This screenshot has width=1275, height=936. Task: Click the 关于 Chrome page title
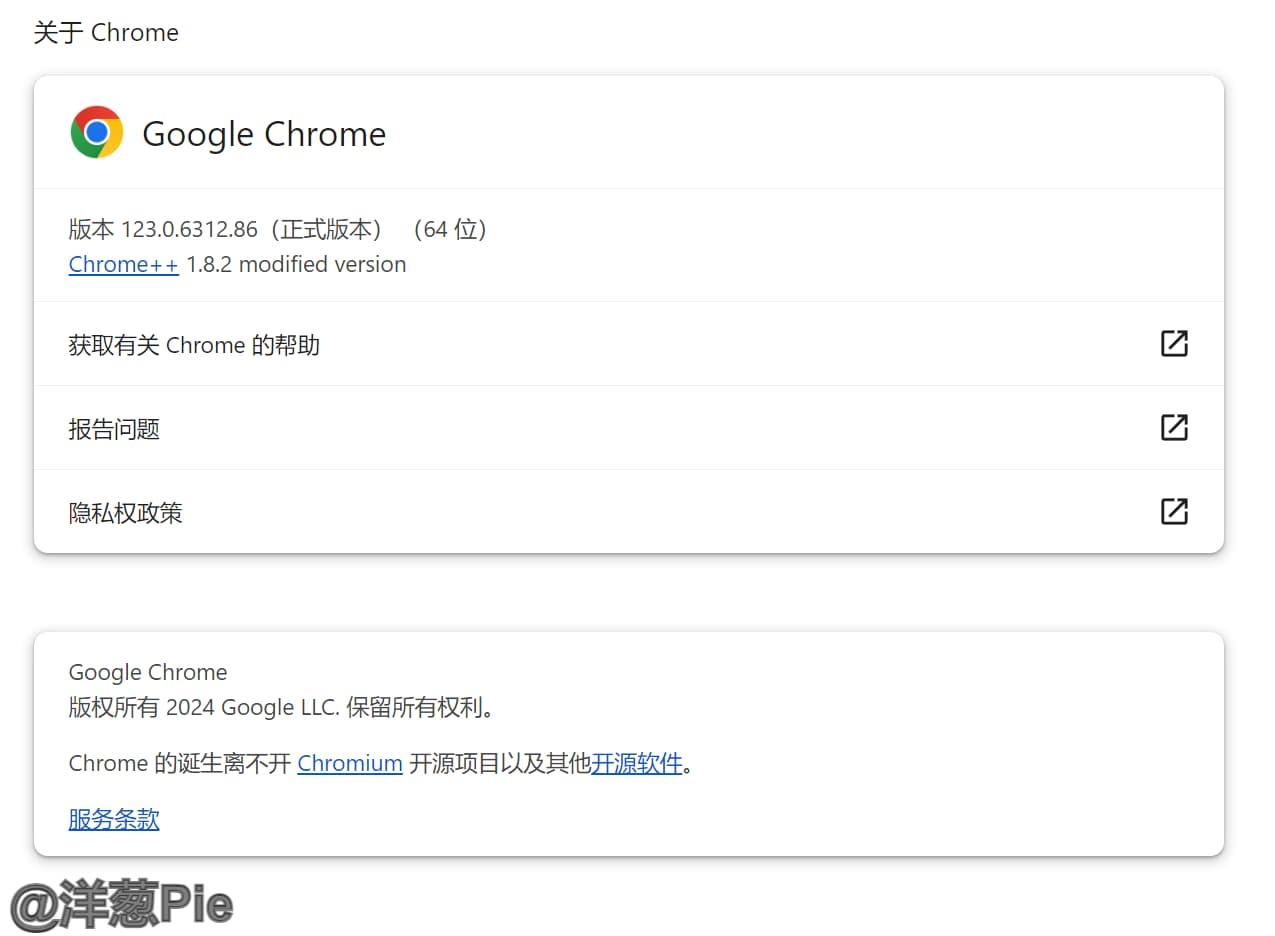pyautogui.click(x=105, y=32)
